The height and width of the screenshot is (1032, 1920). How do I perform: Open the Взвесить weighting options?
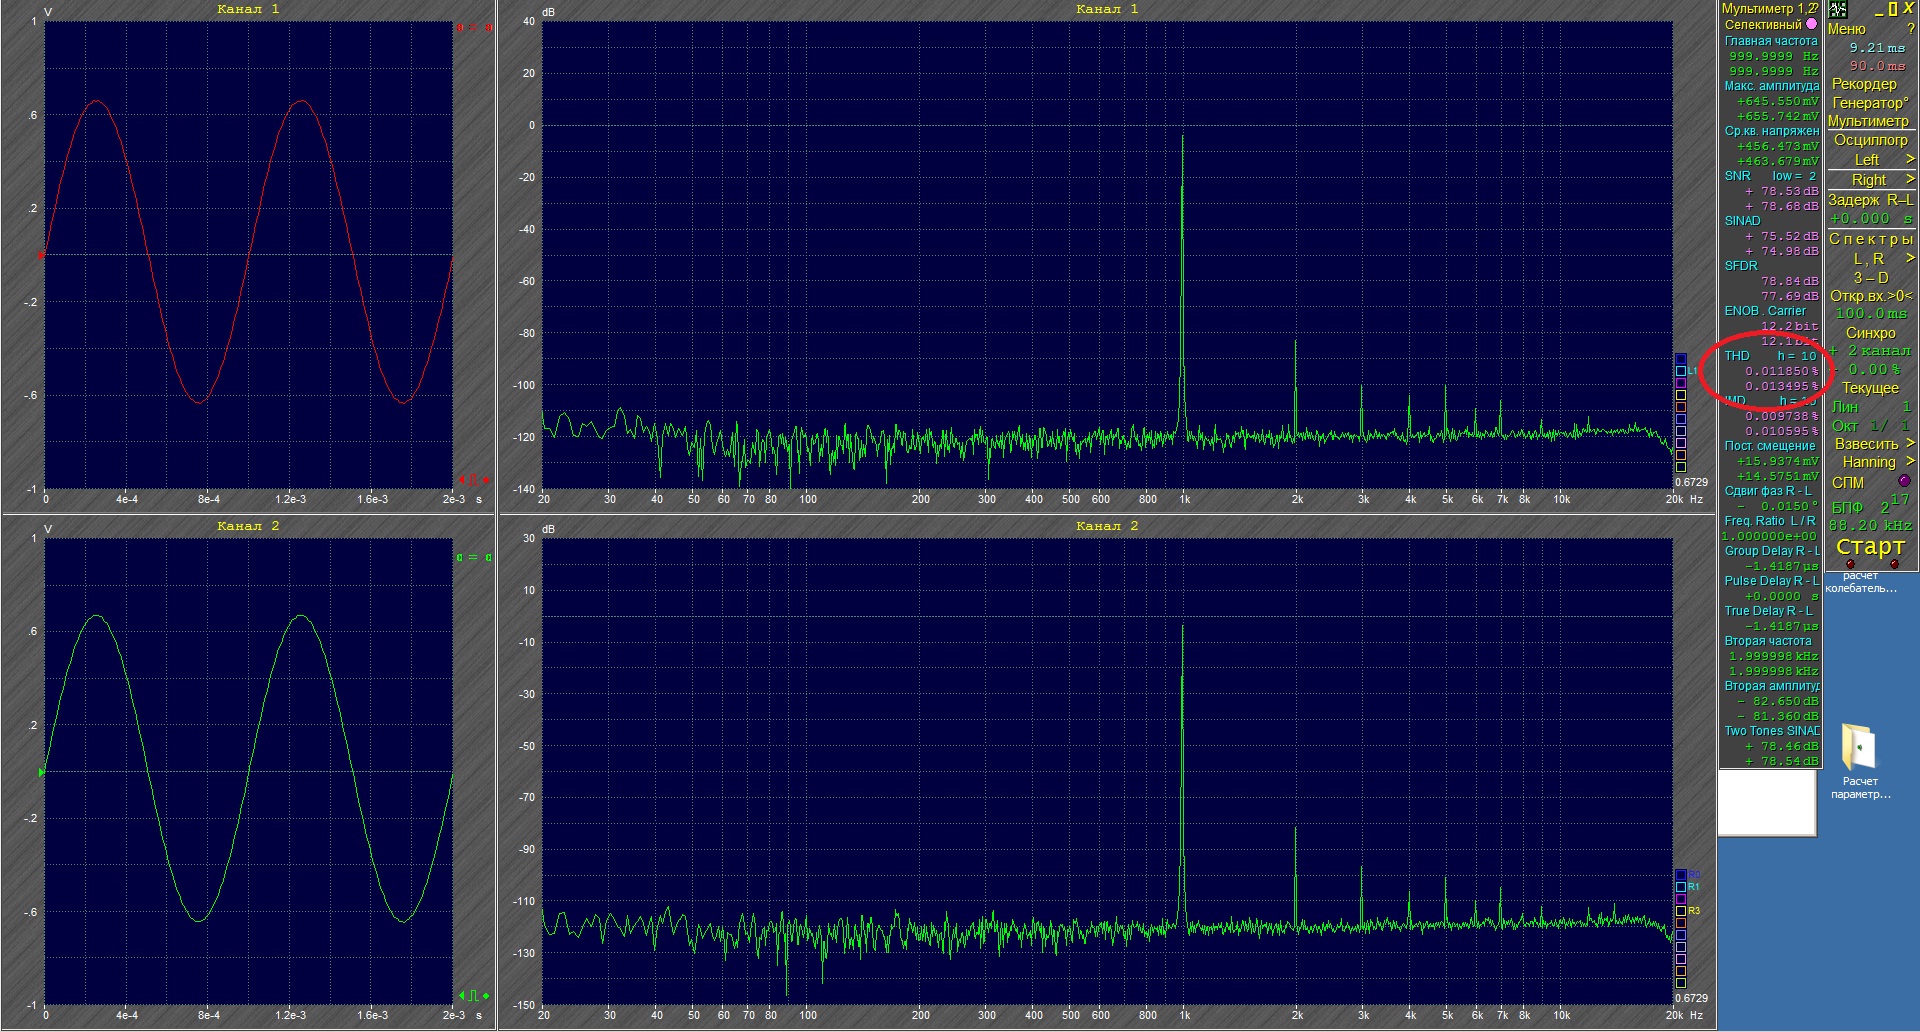1872,443
